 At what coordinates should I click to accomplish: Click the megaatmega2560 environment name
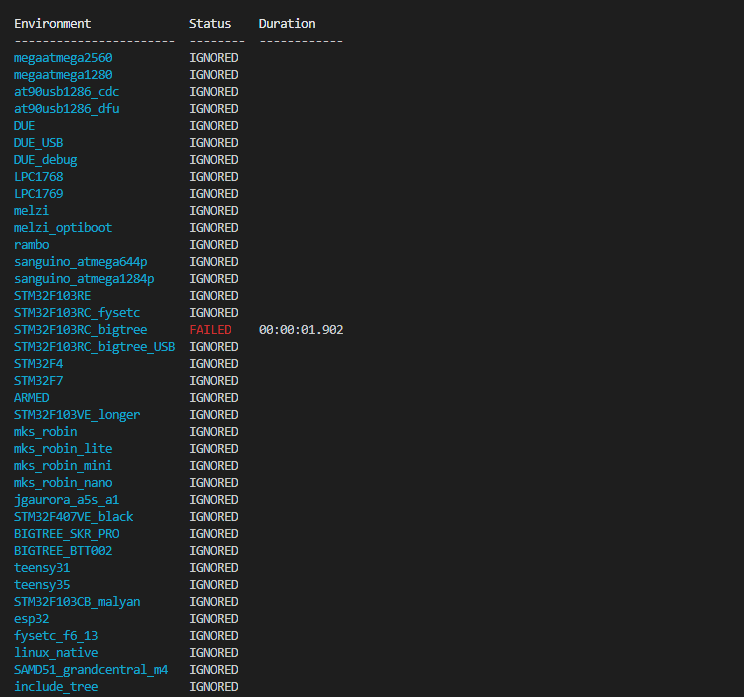click(x=63, y=58)
